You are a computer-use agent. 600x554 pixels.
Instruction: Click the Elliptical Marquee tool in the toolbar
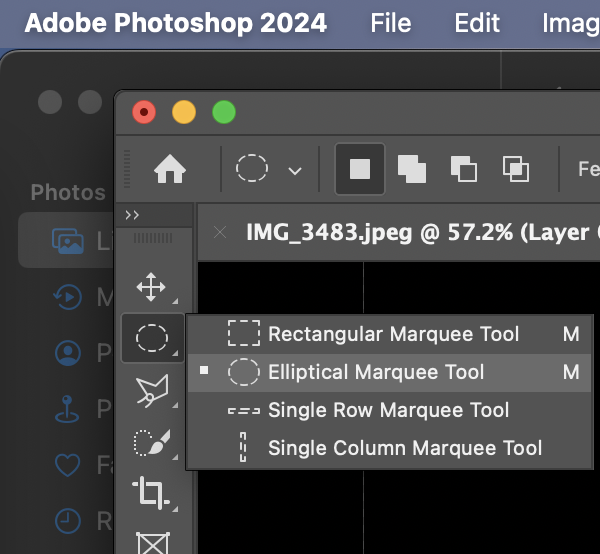[152, 338]
